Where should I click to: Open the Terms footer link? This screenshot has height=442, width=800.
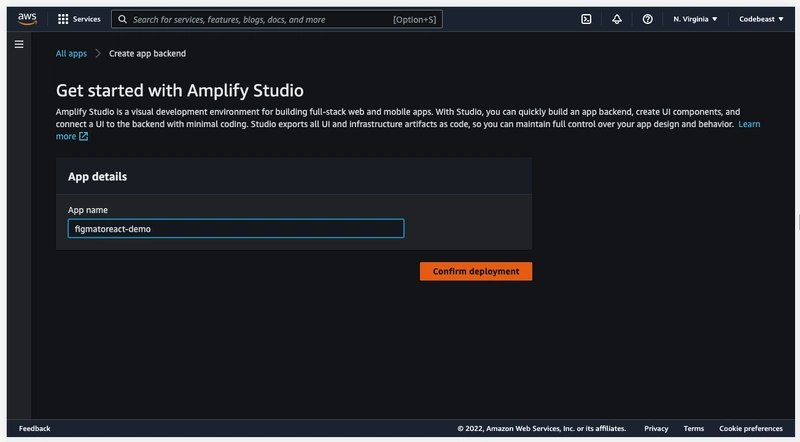coord(694,429)
